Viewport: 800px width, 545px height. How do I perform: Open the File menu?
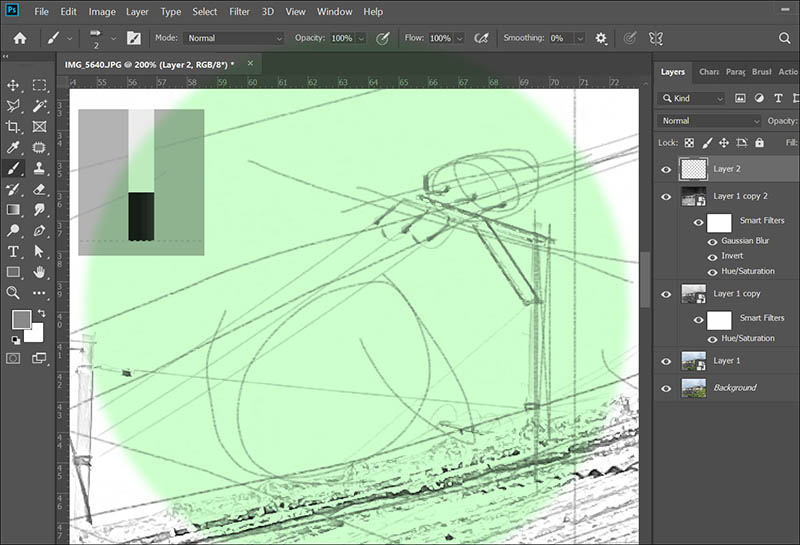(41, 11)
